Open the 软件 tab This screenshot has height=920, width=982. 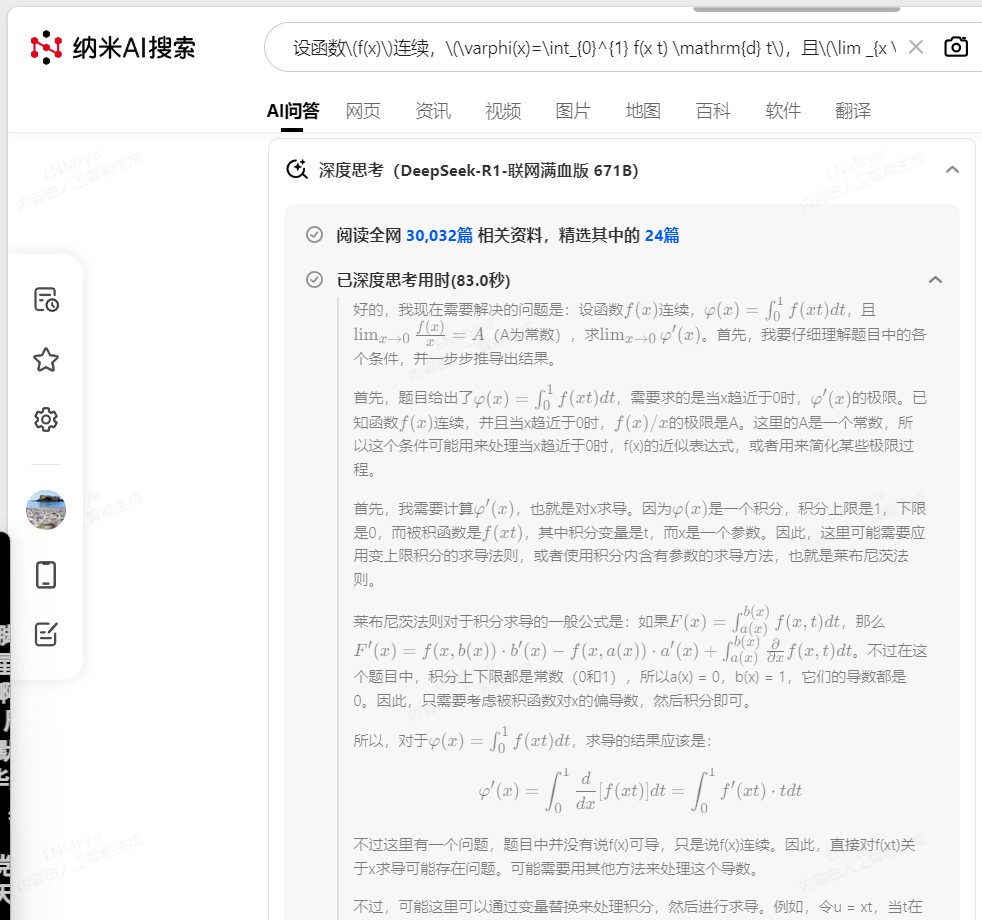click(x=783, y=111)
